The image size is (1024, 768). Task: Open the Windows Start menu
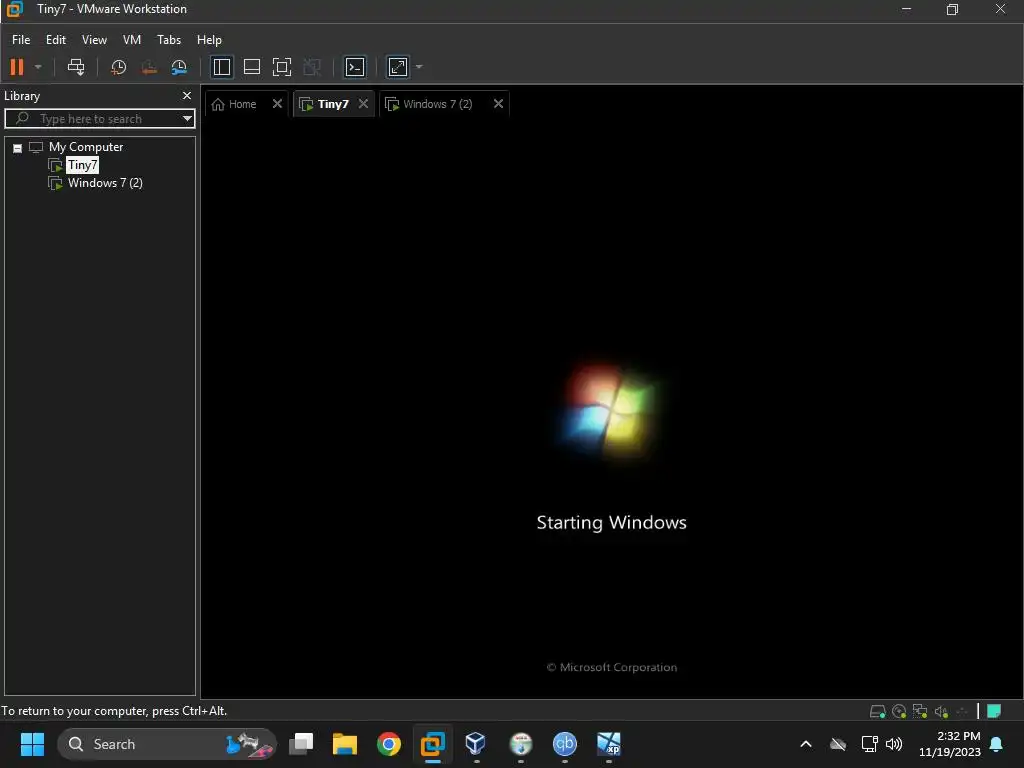point(32,744)
